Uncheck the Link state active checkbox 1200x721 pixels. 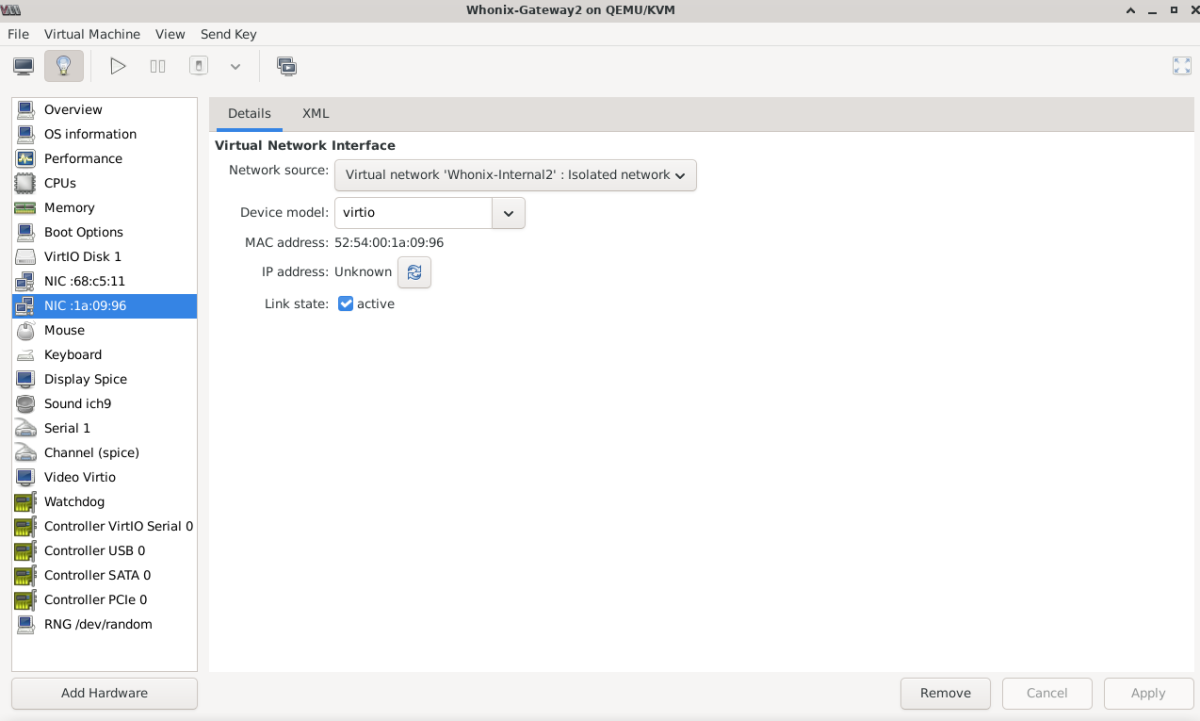[346, 304]
